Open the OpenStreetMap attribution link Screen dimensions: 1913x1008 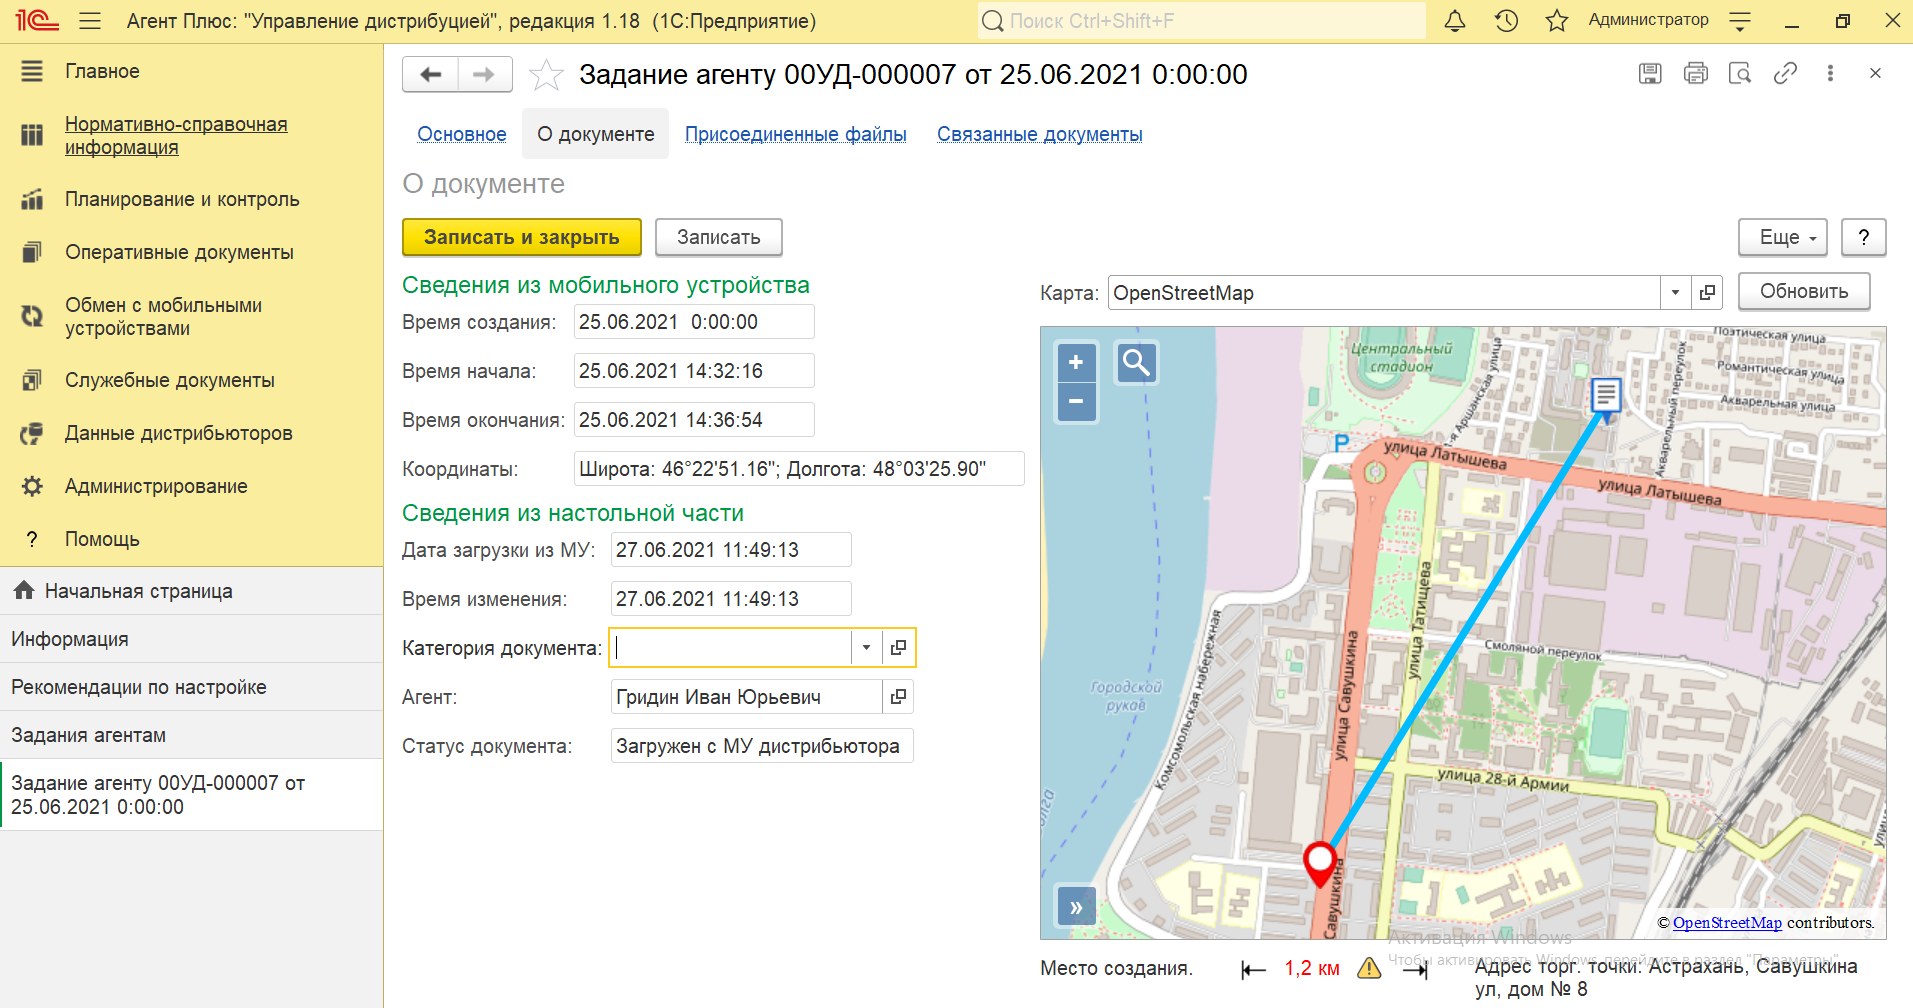pyautogui.click(x=1727, y=923)
